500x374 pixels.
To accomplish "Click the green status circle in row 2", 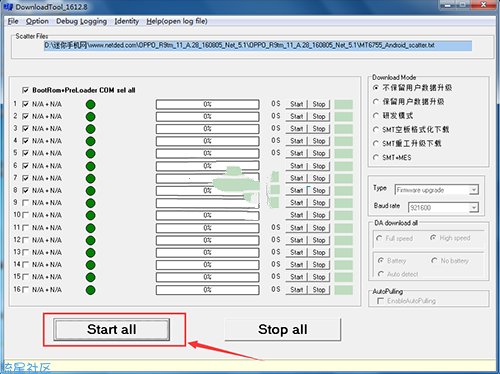I will tap(90, 117).
